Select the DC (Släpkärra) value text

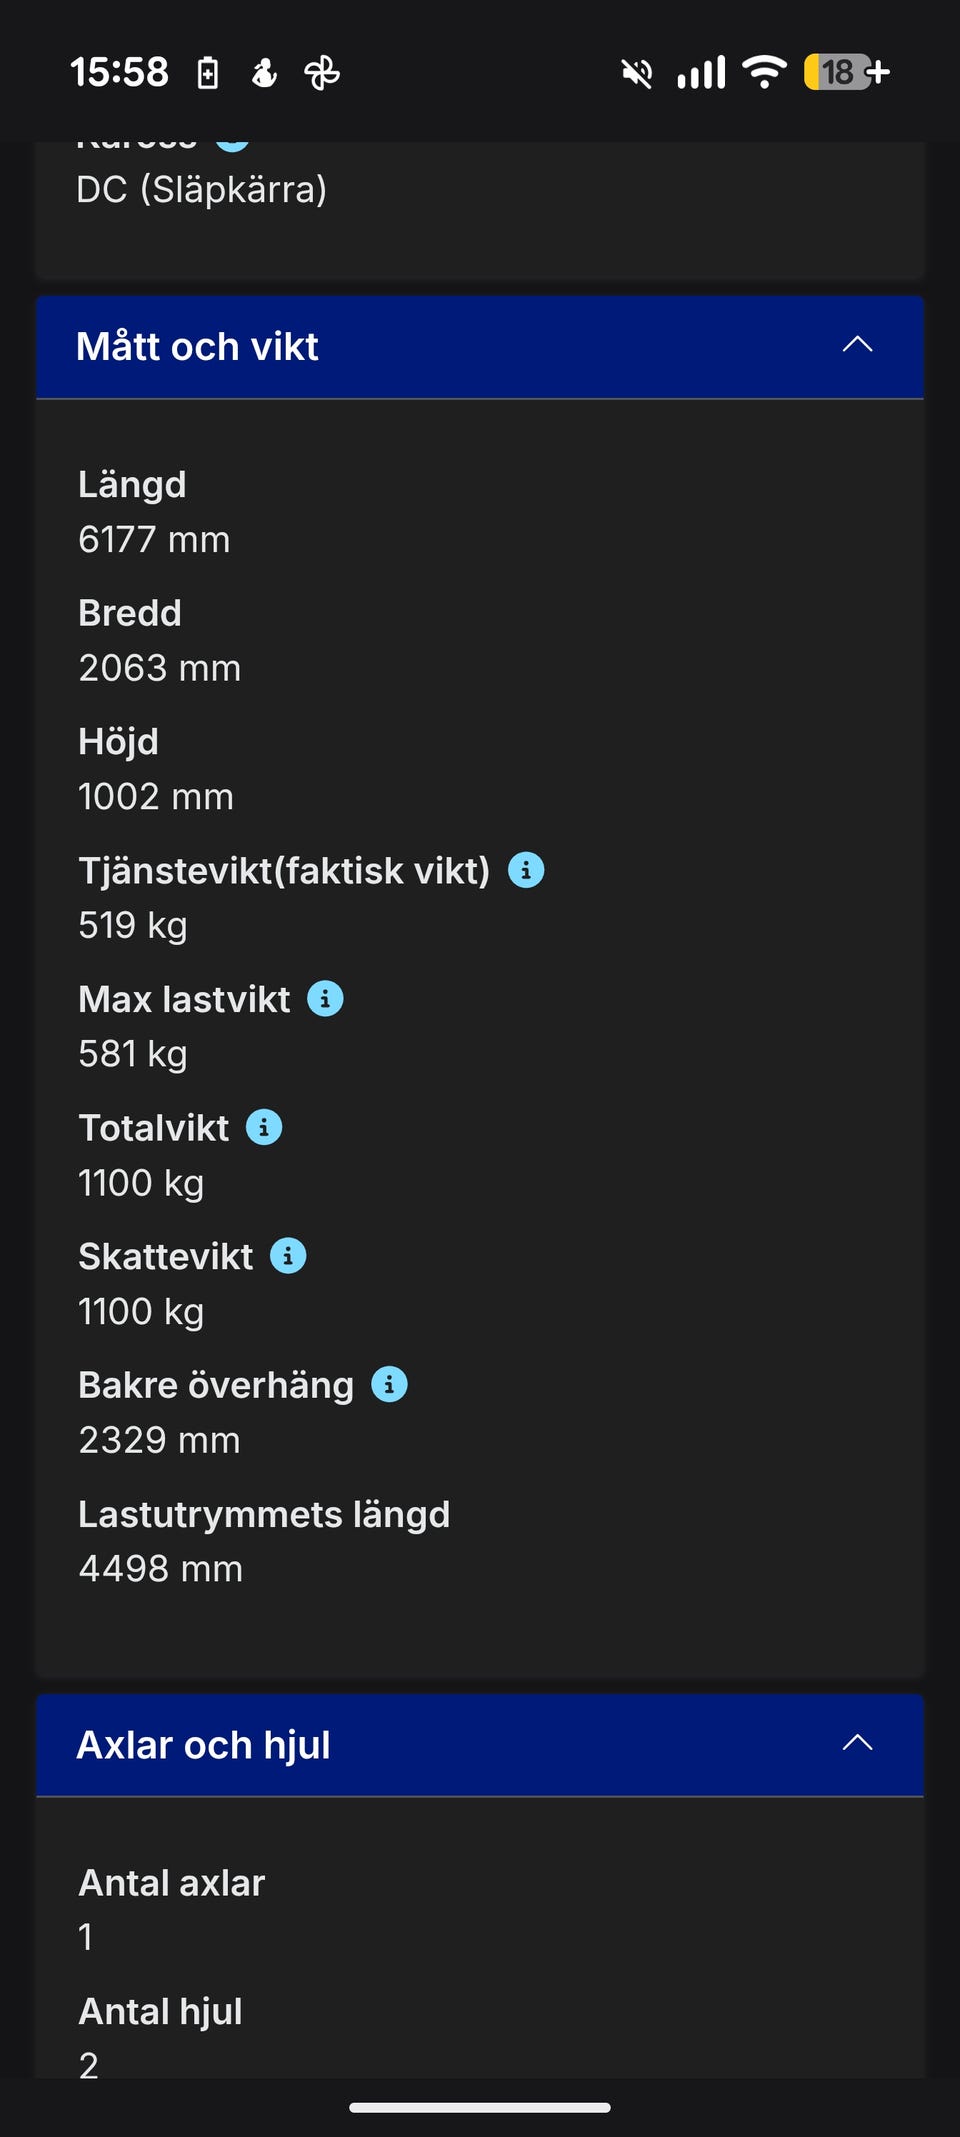point(202,190)
